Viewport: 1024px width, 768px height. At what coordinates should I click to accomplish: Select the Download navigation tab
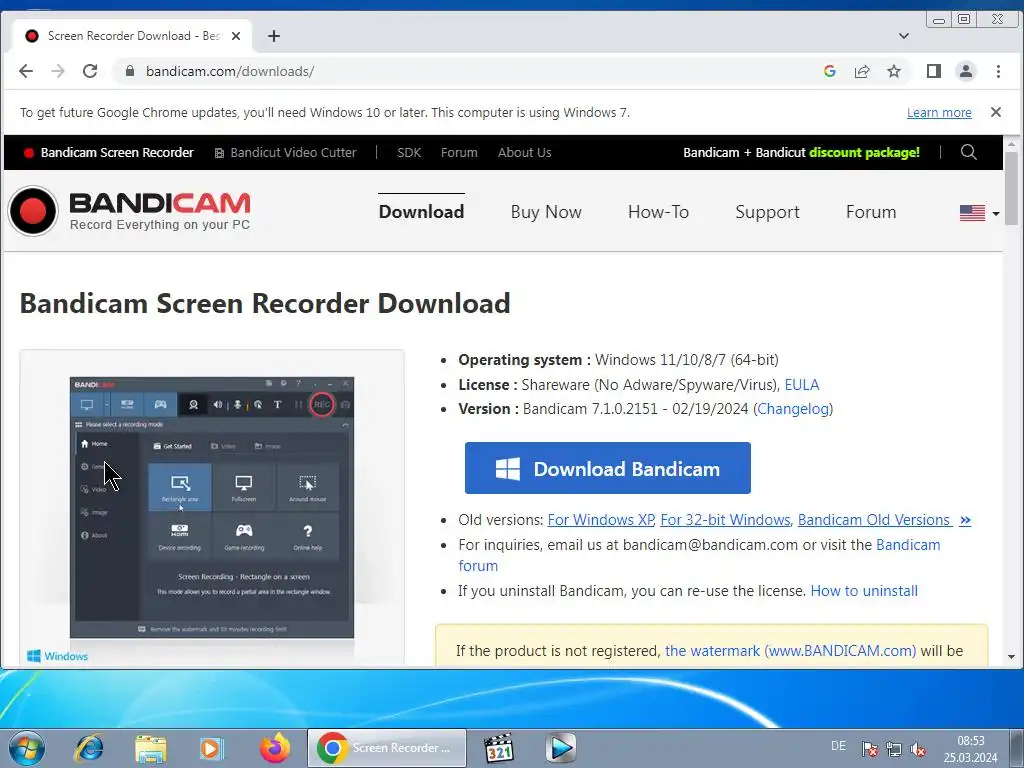click(x=421, y=212)
